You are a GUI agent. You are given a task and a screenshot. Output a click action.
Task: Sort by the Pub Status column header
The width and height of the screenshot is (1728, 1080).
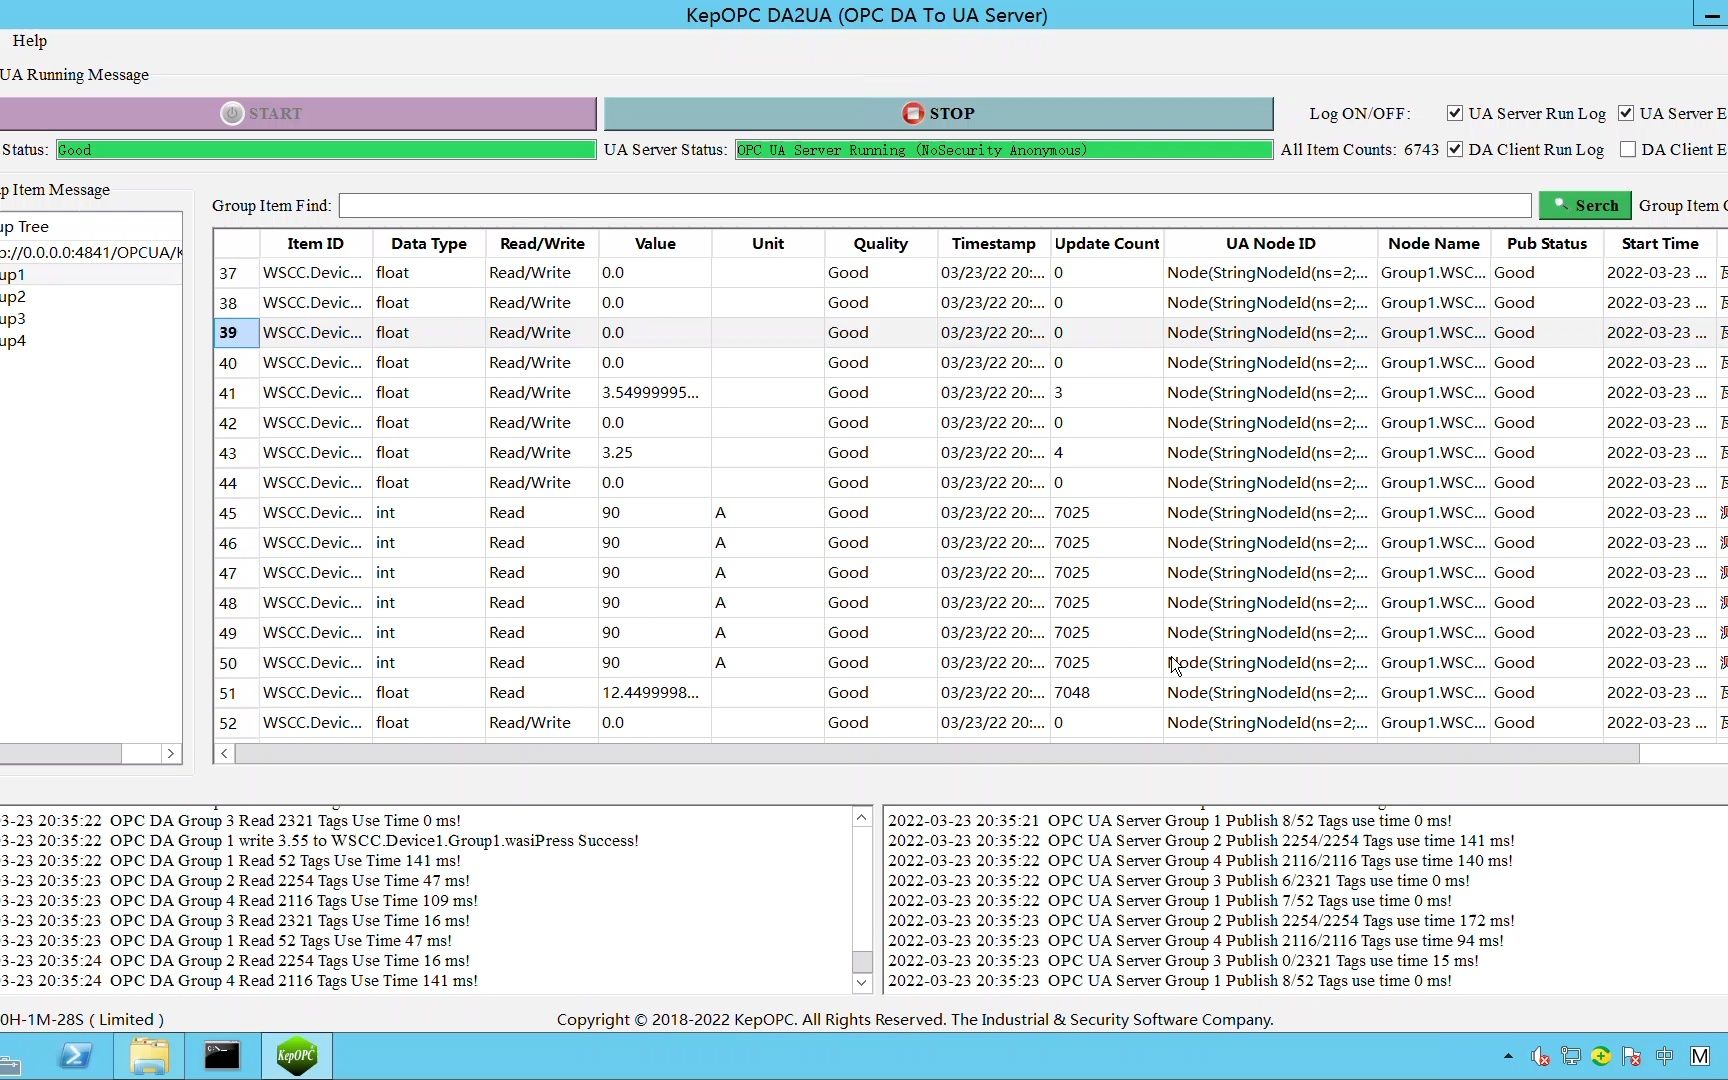(x=1547, y=243)
